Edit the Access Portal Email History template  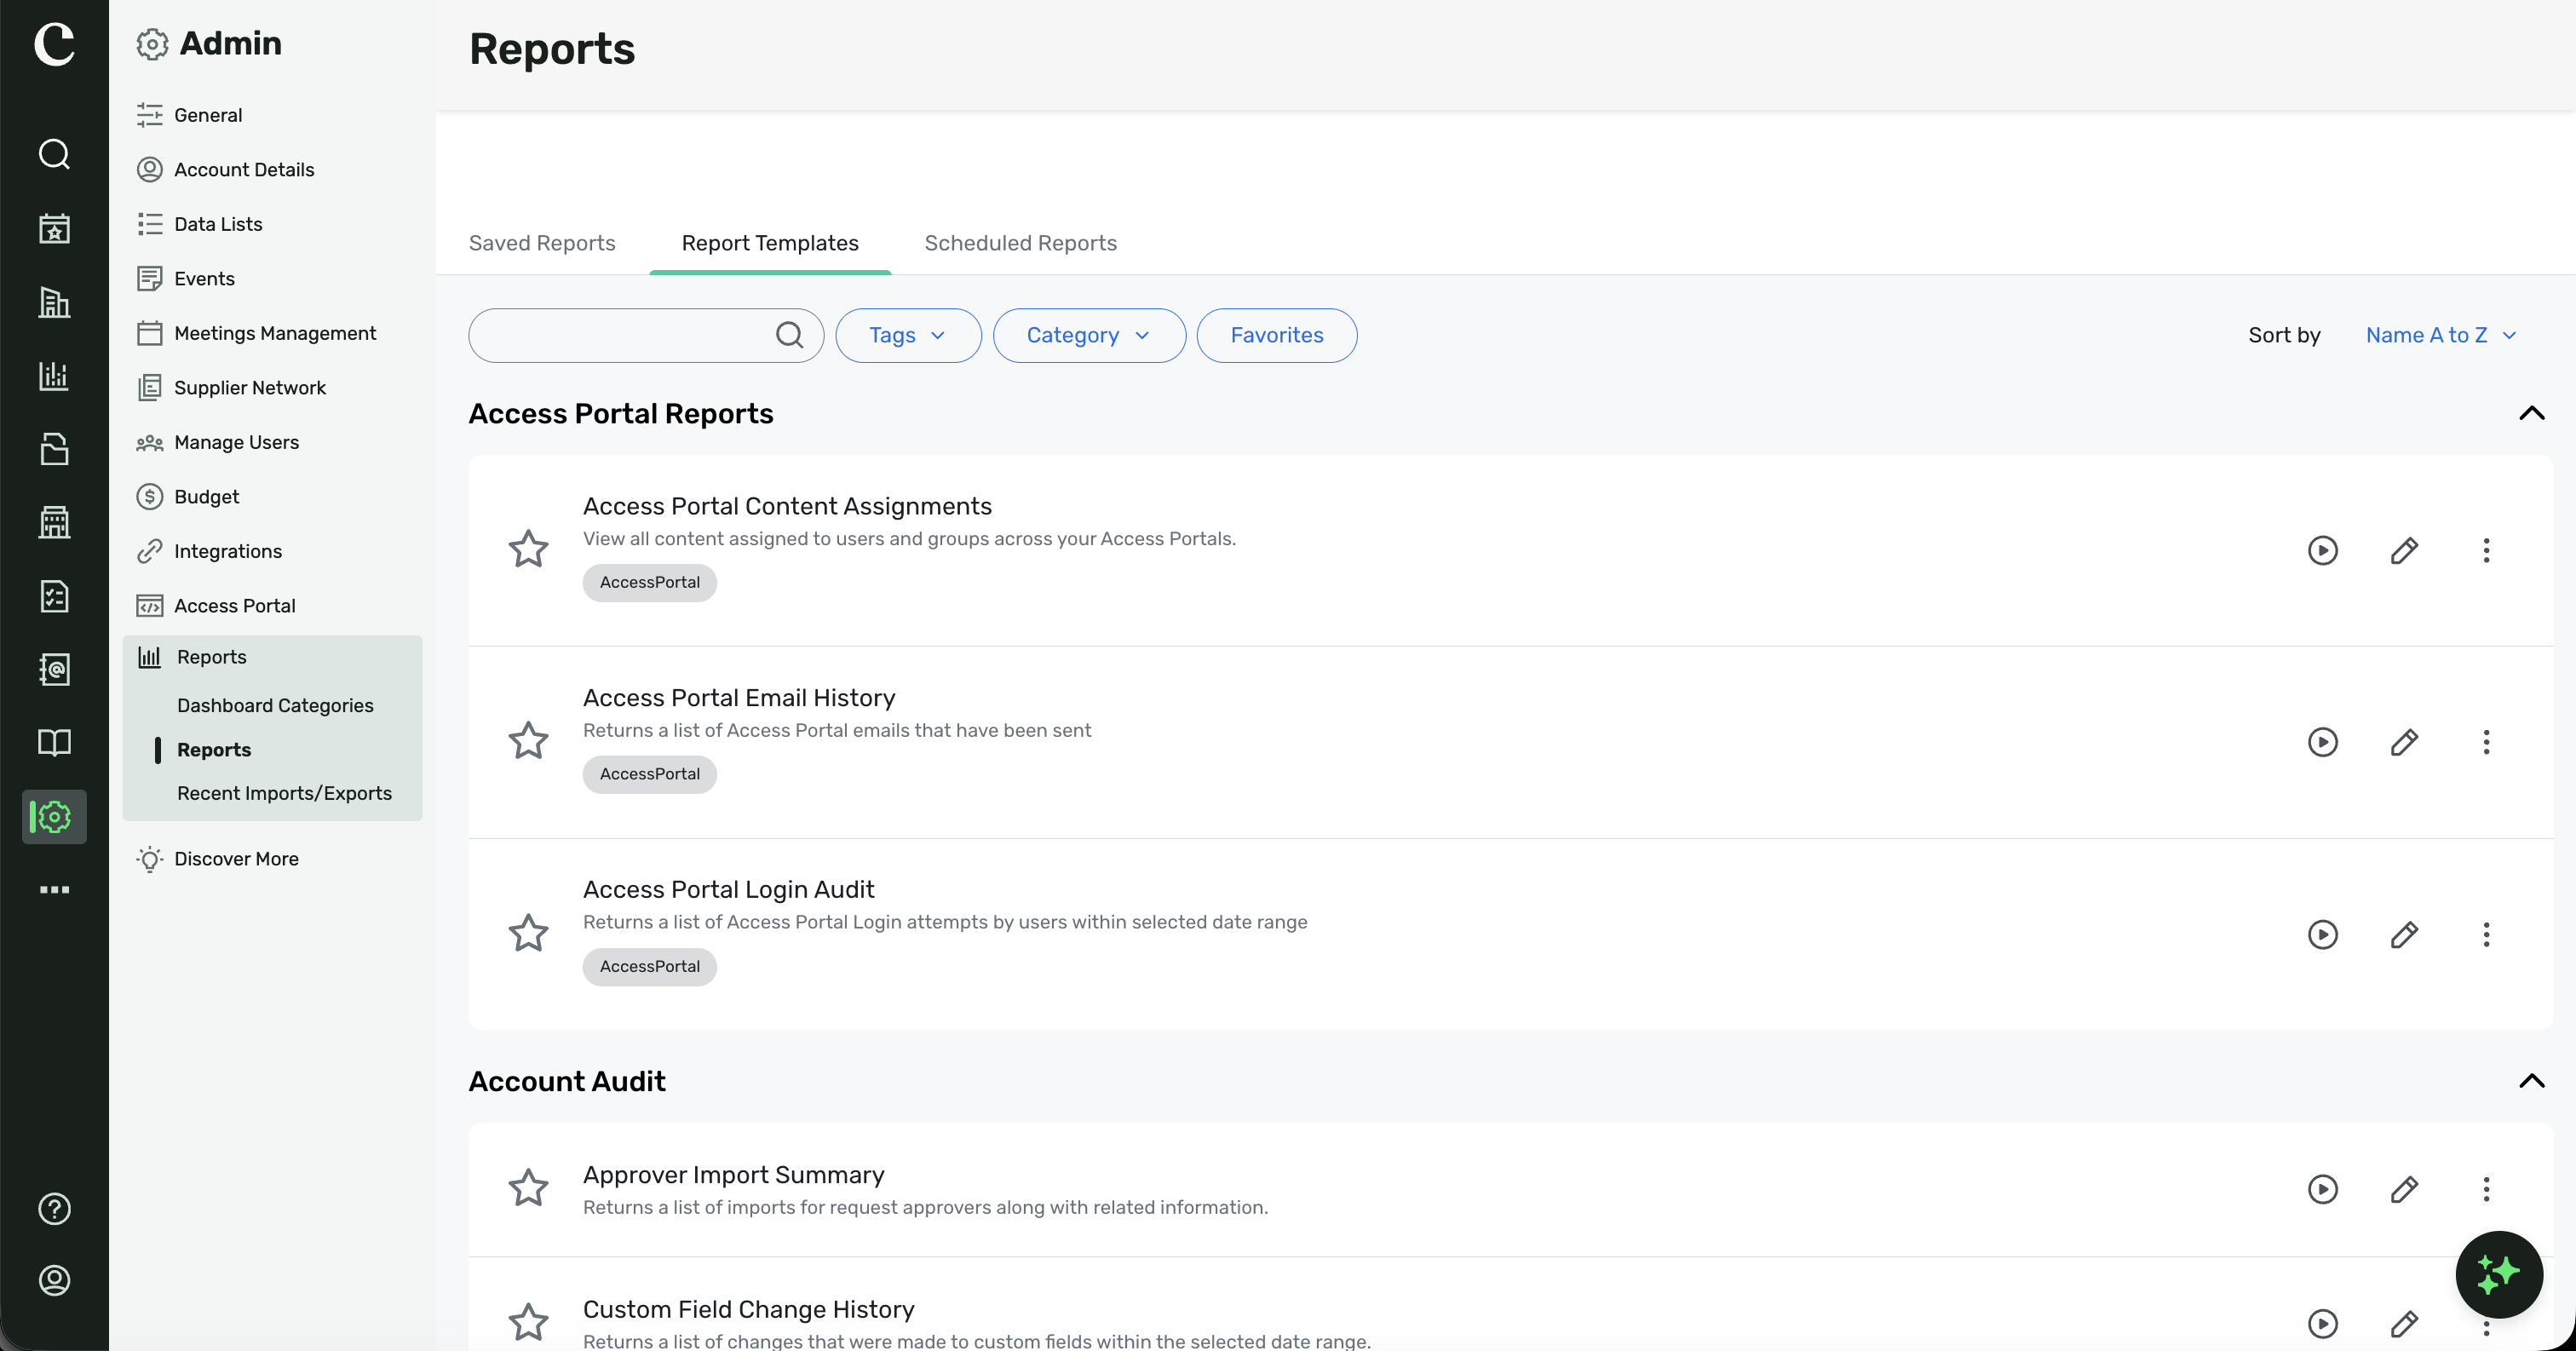click(2404, 742)
